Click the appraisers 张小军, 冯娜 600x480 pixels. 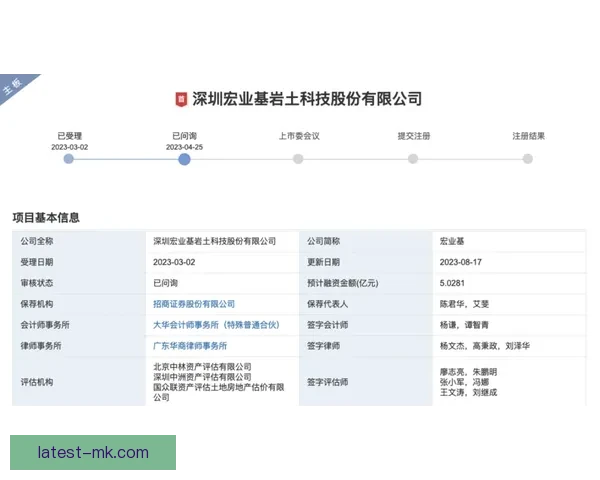click(x=464, y=382)
